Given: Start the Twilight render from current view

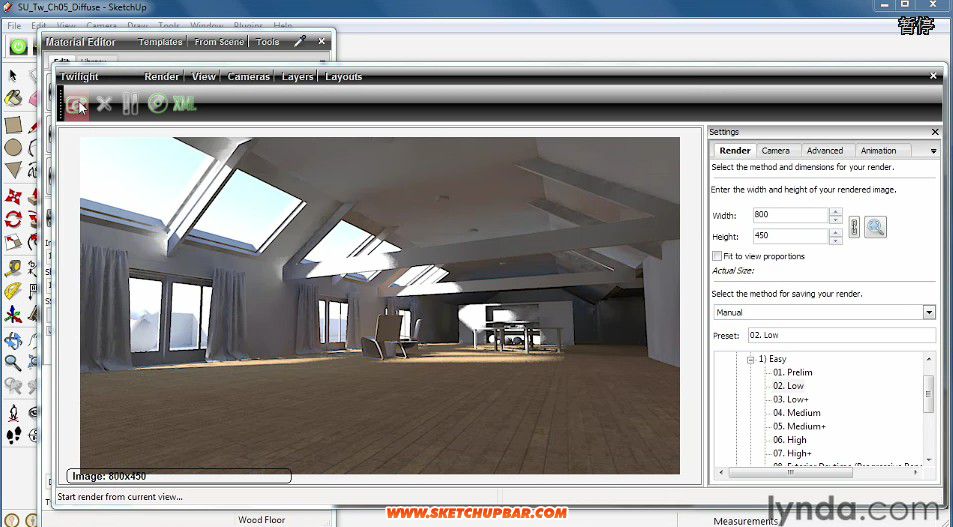Looking at the screenshot, I should pos(77,105).
